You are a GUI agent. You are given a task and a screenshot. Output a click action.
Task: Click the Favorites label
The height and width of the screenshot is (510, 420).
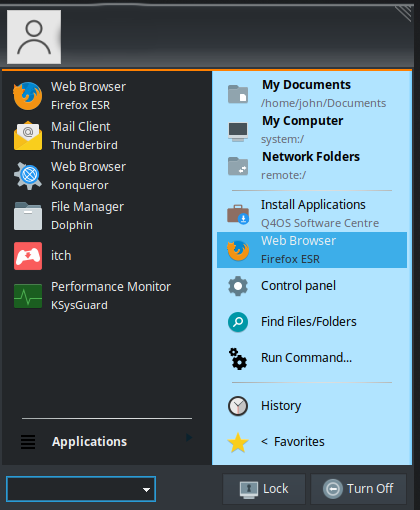(x=299, y=442)
